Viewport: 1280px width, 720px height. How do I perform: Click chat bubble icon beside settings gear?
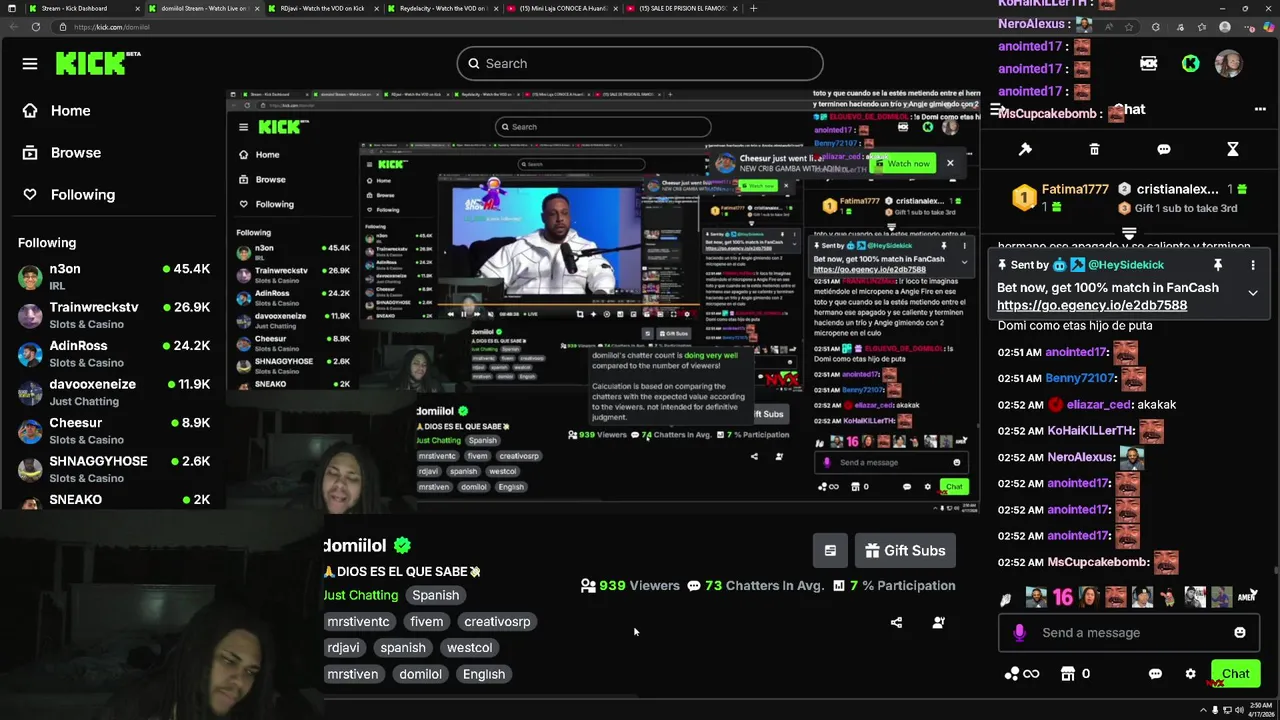click(x=1155, y=674)
